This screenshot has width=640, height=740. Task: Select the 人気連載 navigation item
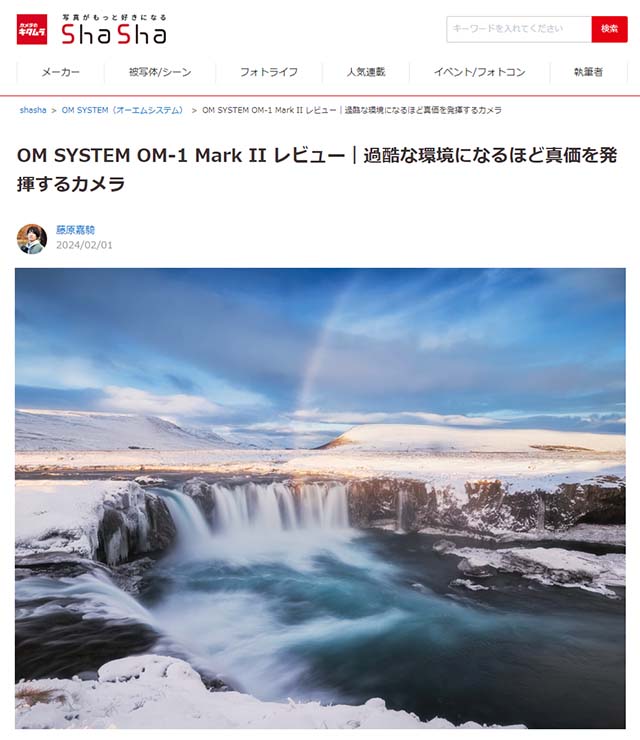pyautogui.click(x=366, y=72)
